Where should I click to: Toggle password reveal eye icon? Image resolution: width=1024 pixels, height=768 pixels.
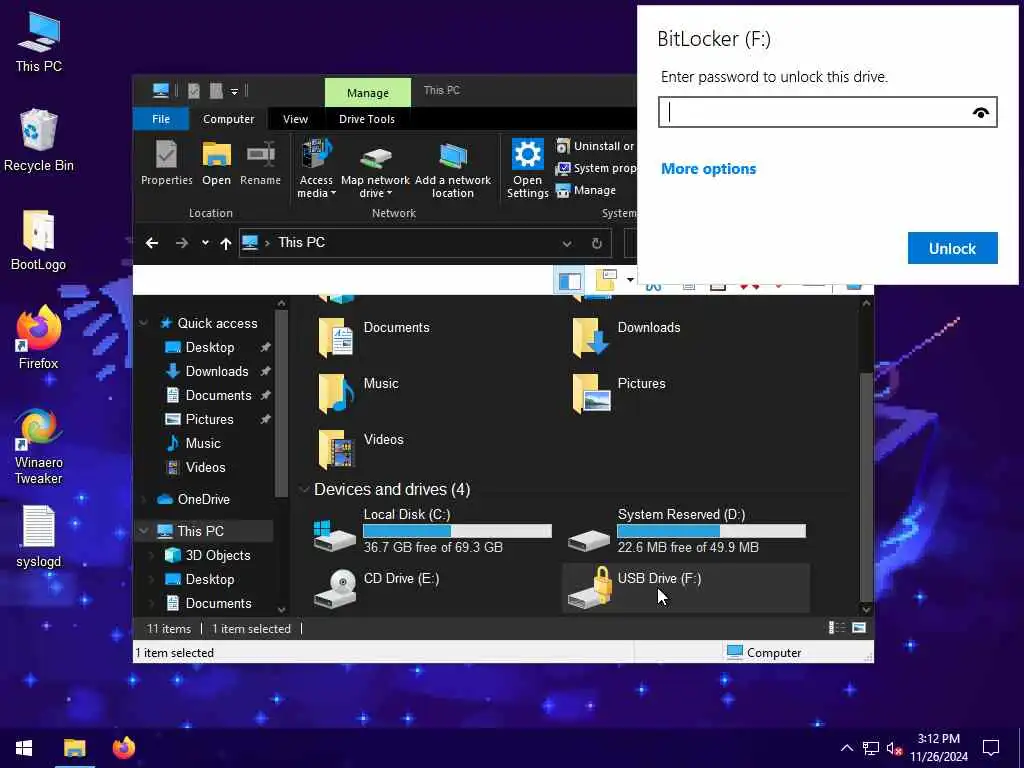tap(980, 113)
